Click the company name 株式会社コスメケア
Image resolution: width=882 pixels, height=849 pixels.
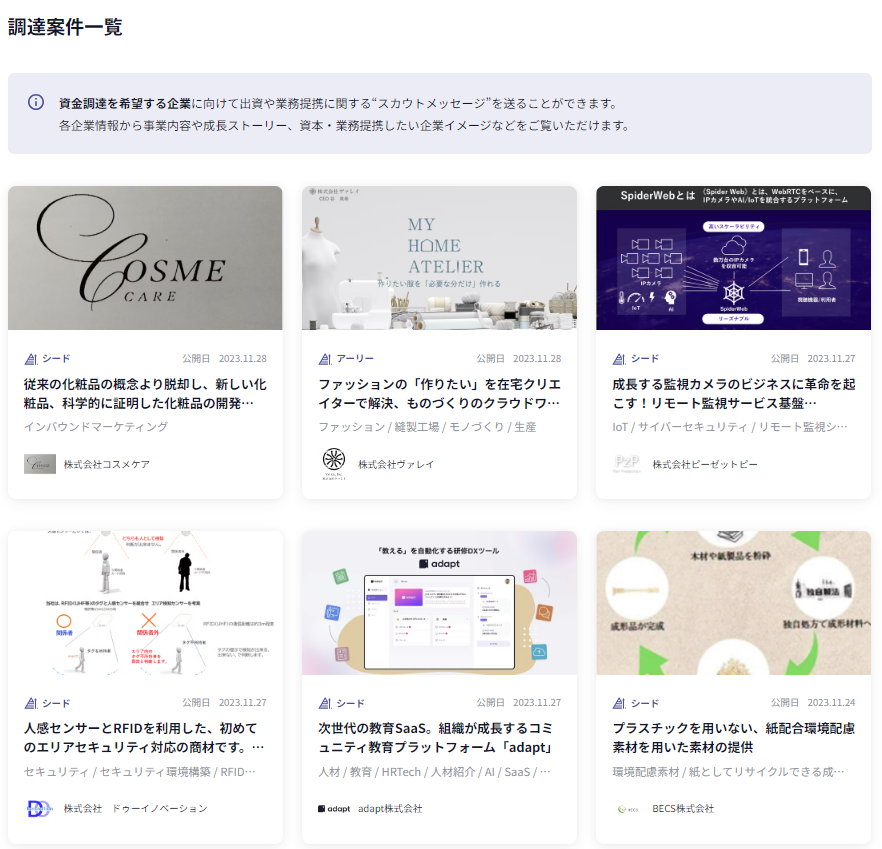pyautogui.click(x=107, y=464)
